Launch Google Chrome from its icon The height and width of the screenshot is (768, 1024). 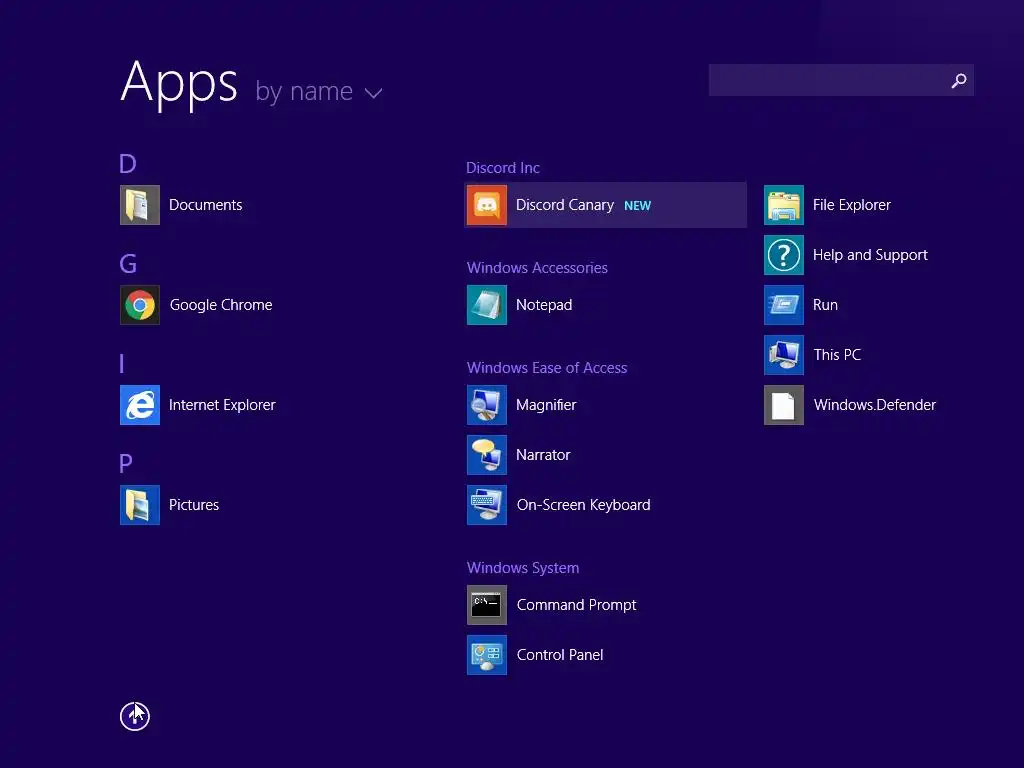click(x=140, y=305)
